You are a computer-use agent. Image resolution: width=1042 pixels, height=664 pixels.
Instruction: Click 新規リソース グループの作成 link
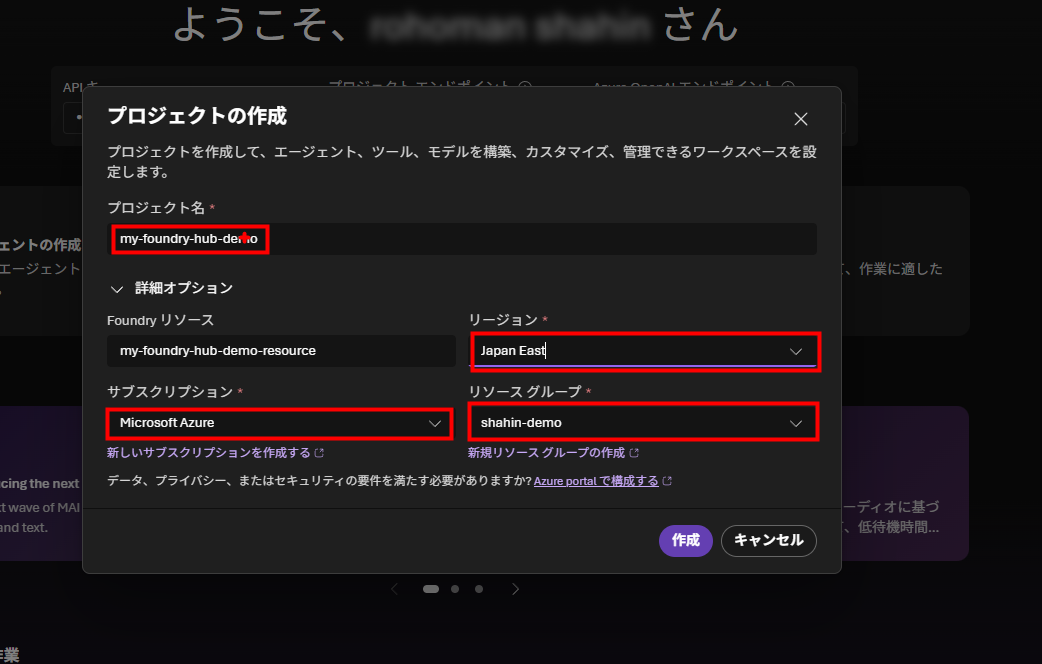click(x=546, y=453)
